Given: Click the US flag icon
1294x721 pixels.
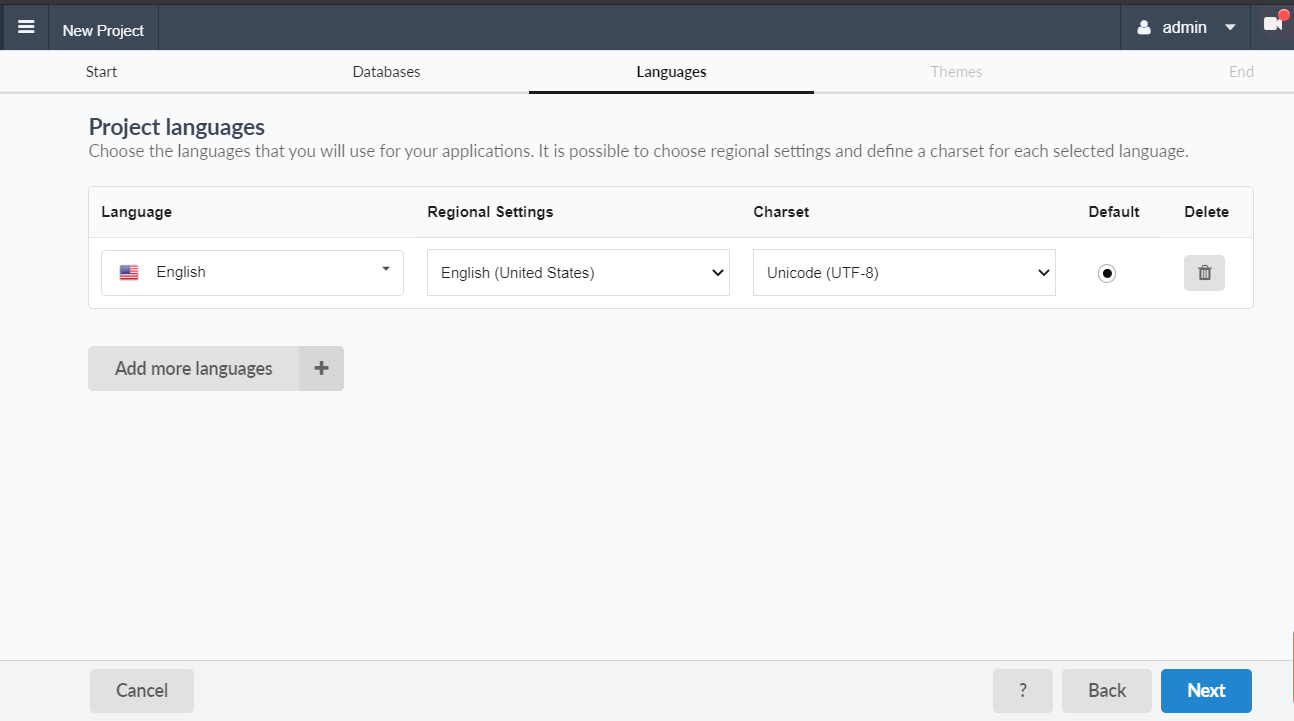Looking at the screenshot, I should pos(129,272).
